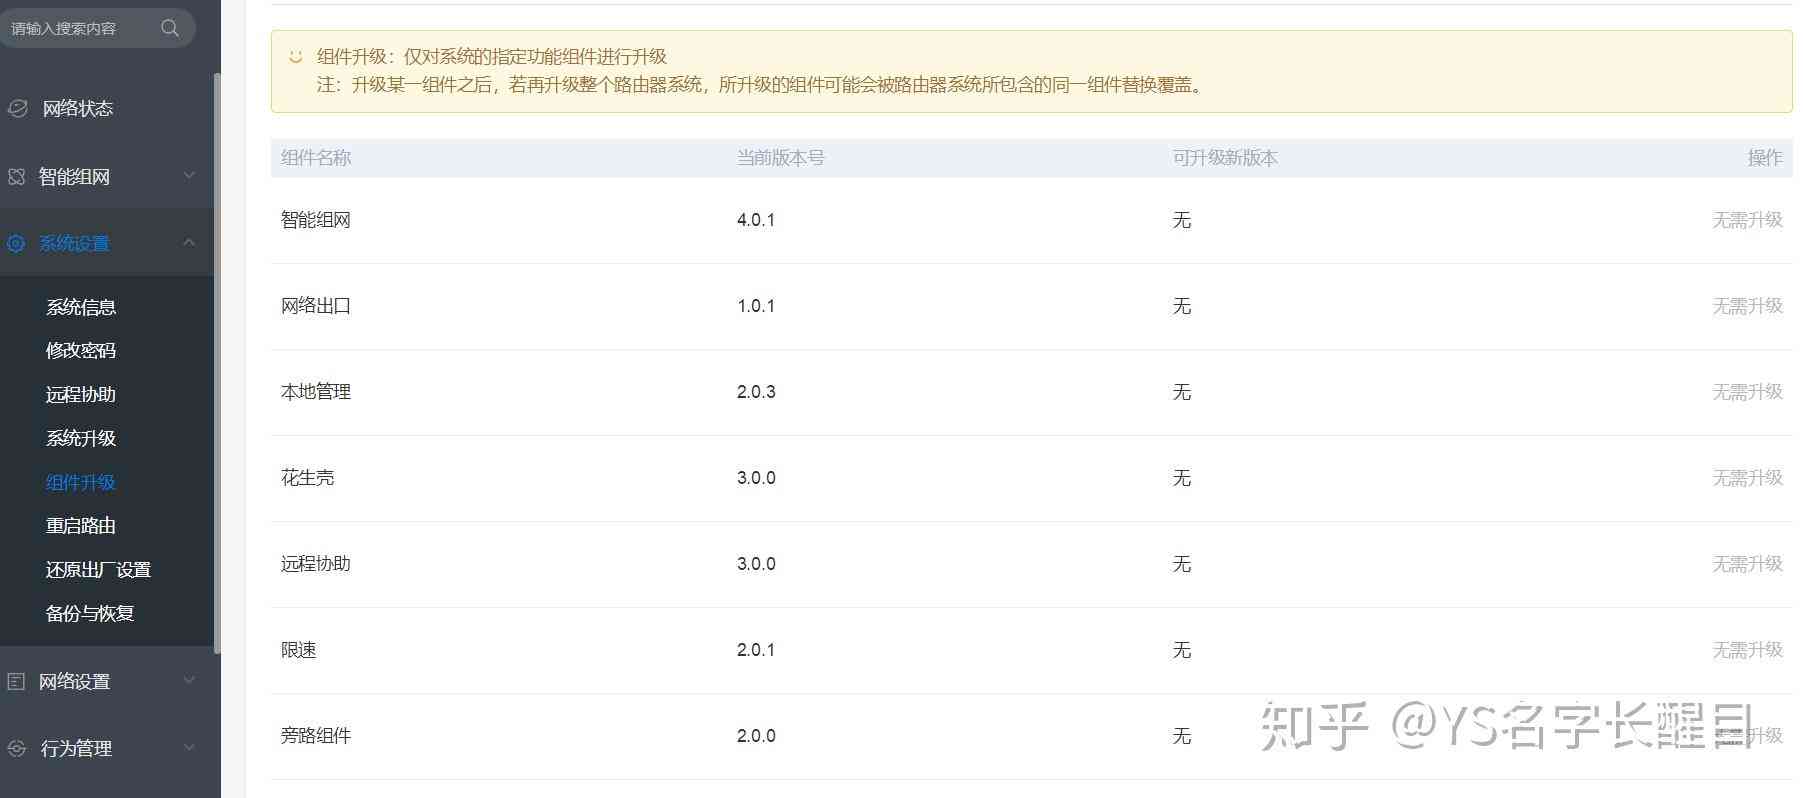This screenshot has height=798, width=1803.
Task: Click the 当前版本号 column header
Action: coord(781,158)
